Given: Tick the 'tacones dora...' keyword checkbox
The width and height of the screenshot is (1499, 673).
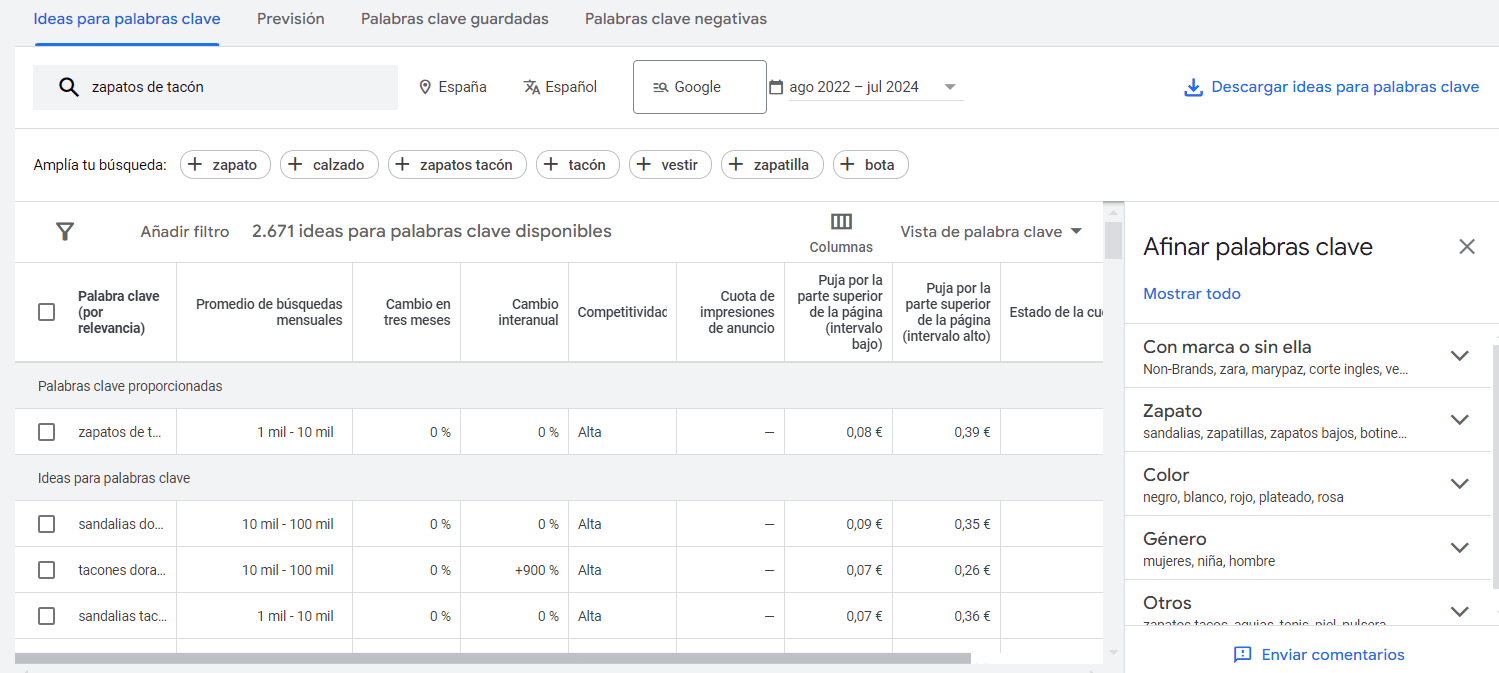Looking at the screenshot, I should [x=46, y=570].
